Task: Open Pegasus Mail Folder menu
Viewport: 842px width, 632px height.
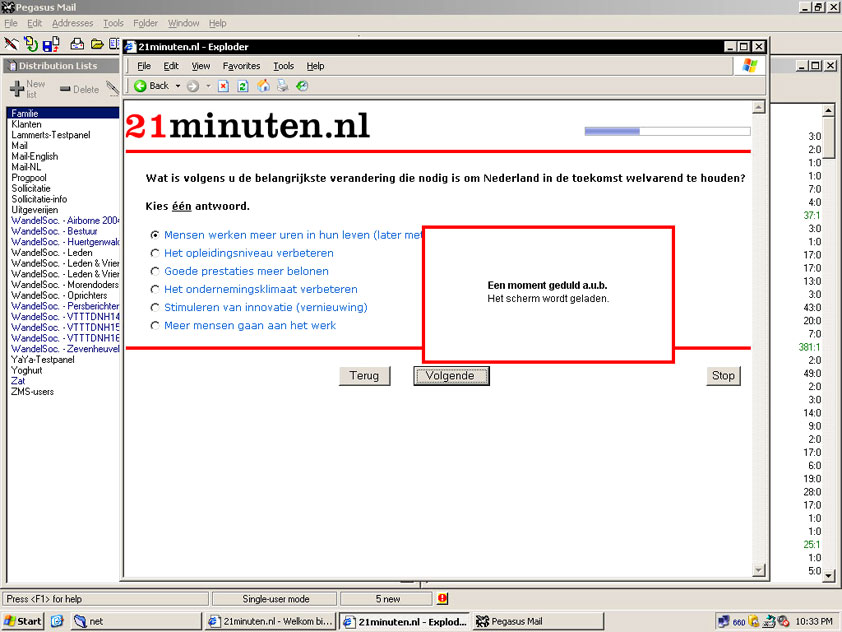Action: 146,23
